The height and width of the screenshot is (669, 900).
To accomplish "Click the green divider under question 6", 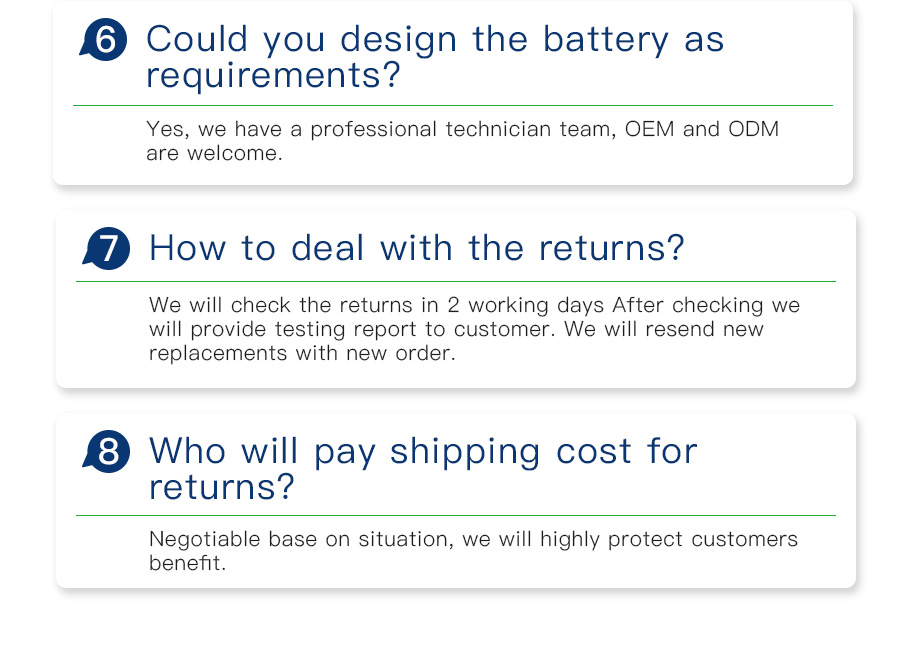I will click(453, 106).
